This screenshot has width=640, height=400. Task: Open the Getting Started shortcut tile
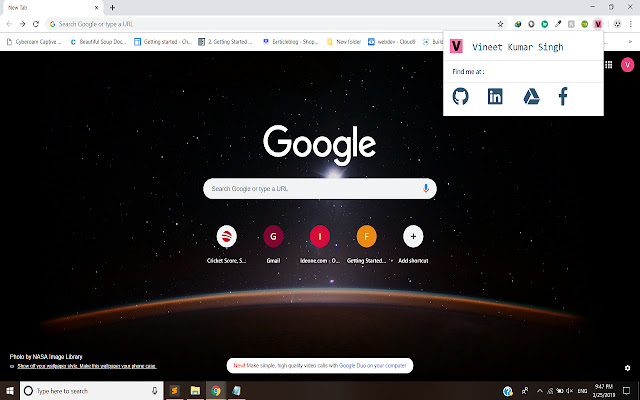click(366, 244)
